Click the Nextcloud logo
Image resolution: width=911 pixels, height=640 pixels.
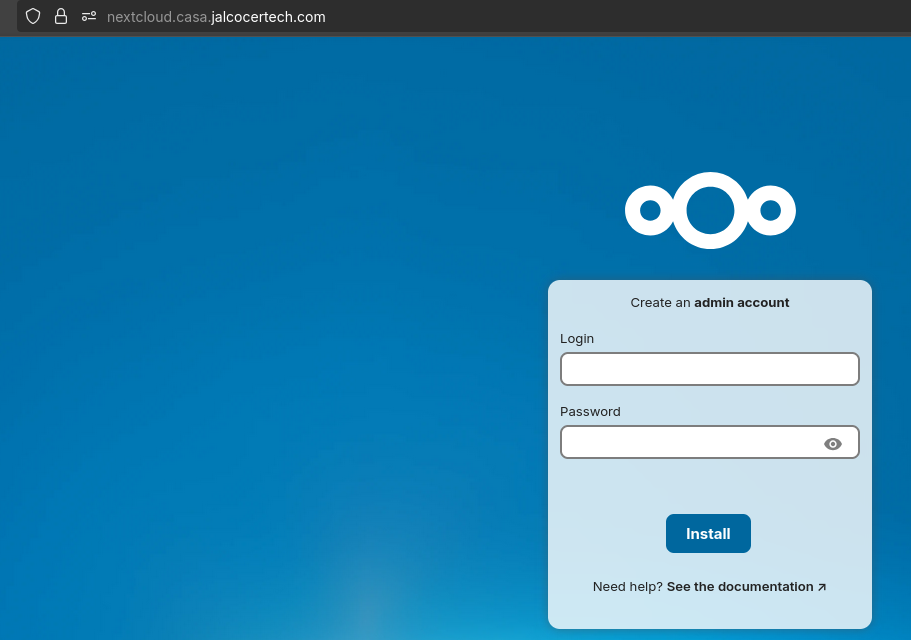click(x=710, y=210)
